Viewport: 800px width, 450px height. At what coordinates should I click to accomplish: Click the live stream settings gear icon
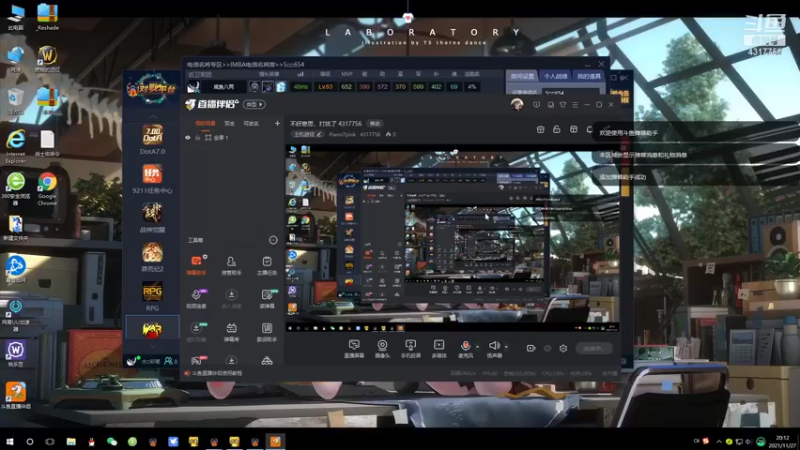tap(563, 348)
